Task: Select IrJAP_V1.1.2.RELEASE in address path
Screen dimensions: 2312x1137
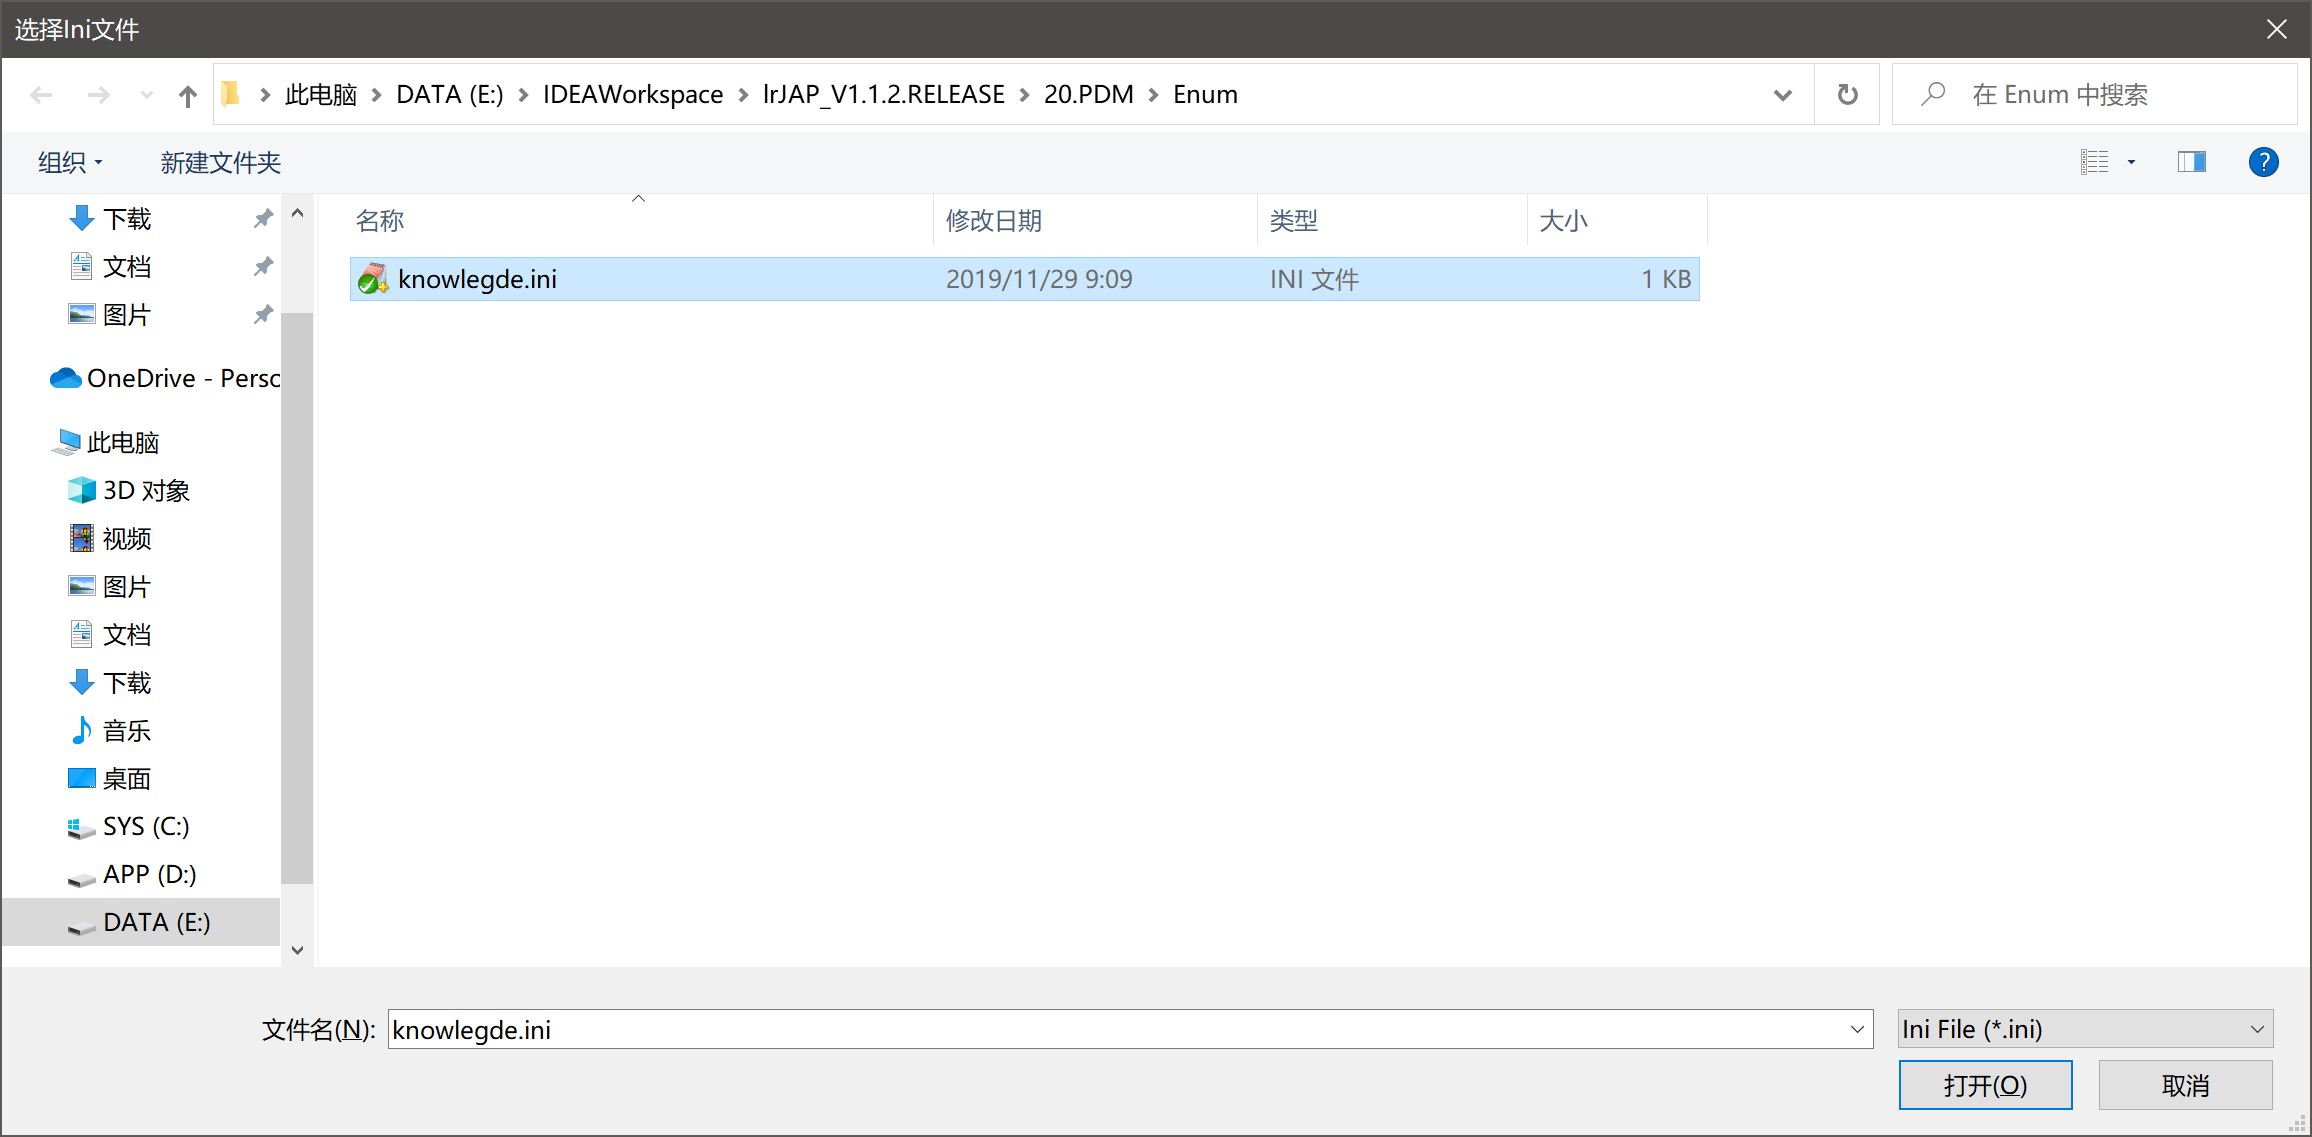Action: [884, 95]
